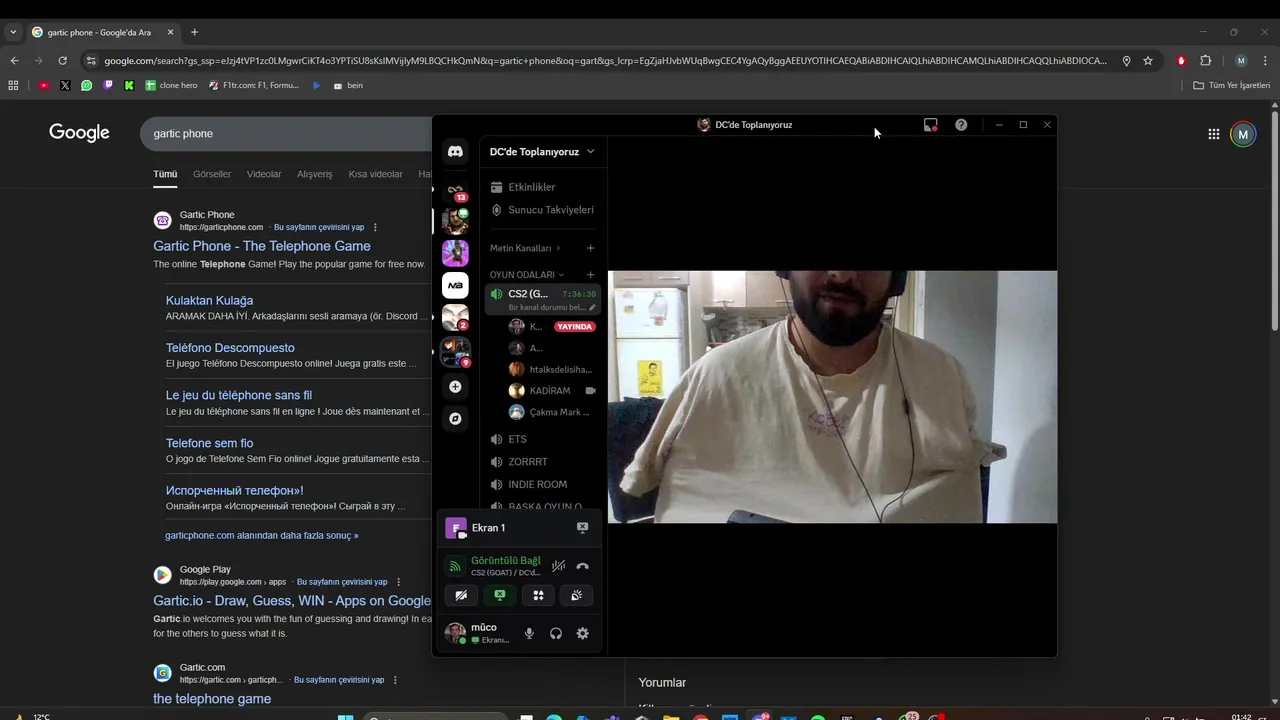Collapse Metin Kanalları category
Viewport: 1280px width, 720px height.
point(525,248)
